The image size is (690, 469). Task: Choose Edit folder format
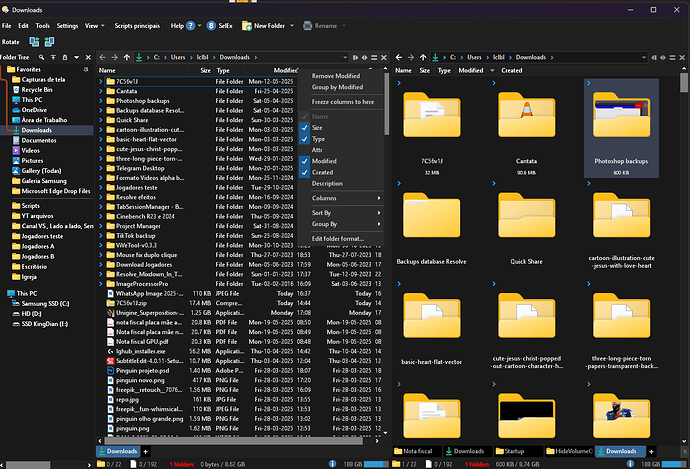click(340, 238)
